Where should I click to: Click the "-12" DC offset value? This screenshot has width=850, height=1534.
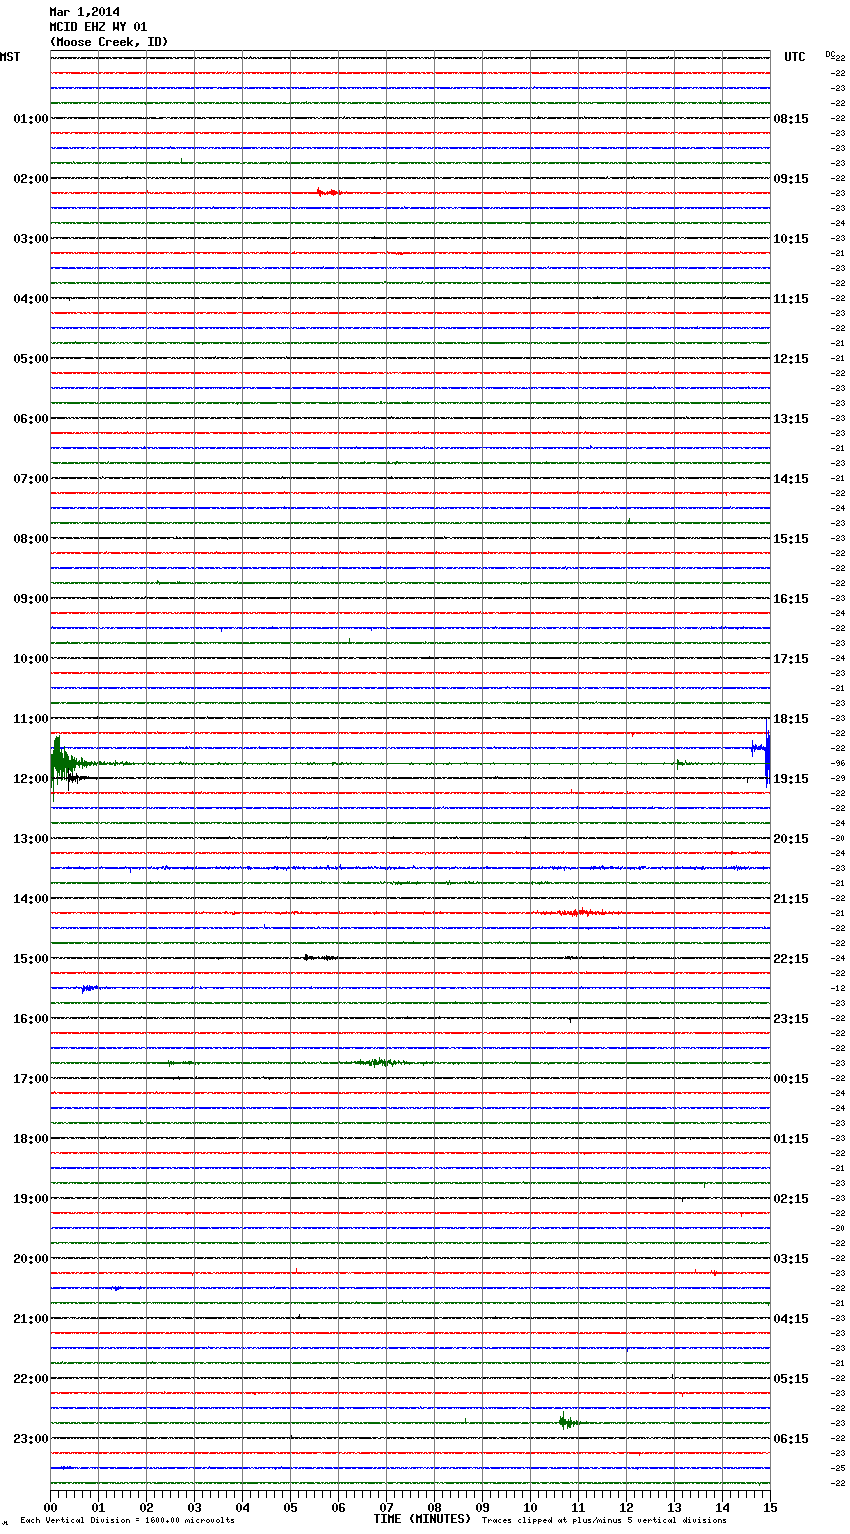click(x=838, y=988)
